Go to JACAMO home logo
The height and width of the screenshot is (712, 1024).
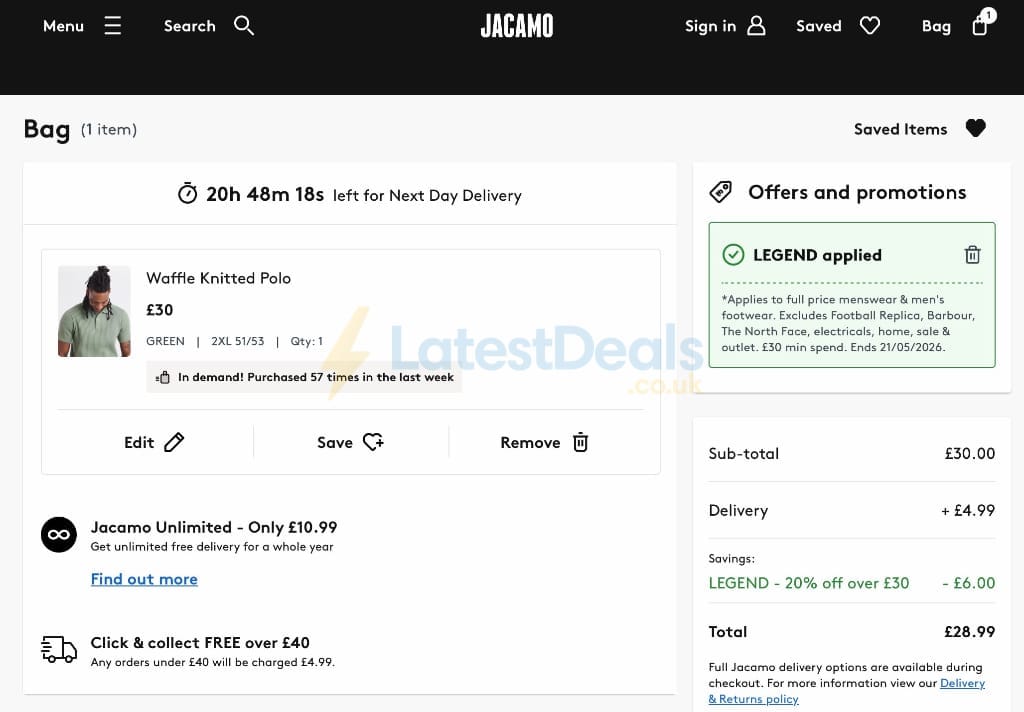point(517,26)
